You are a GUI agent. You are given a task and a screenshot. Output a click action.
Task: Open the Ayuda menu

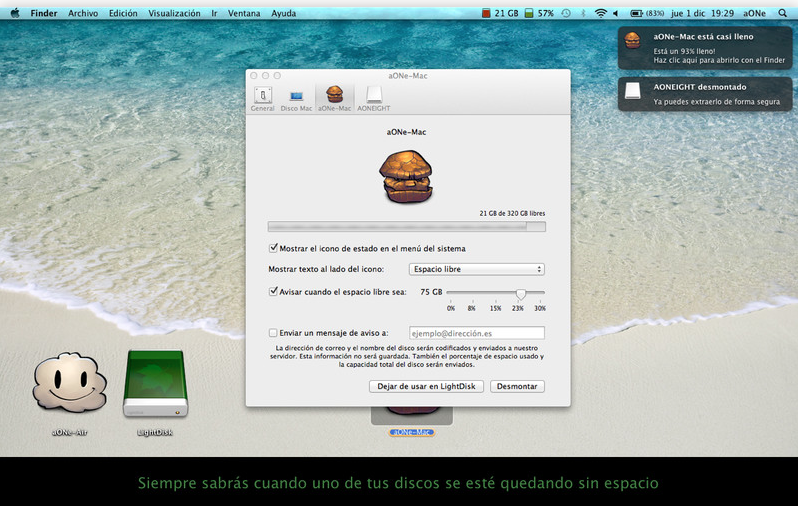point(283,13)
